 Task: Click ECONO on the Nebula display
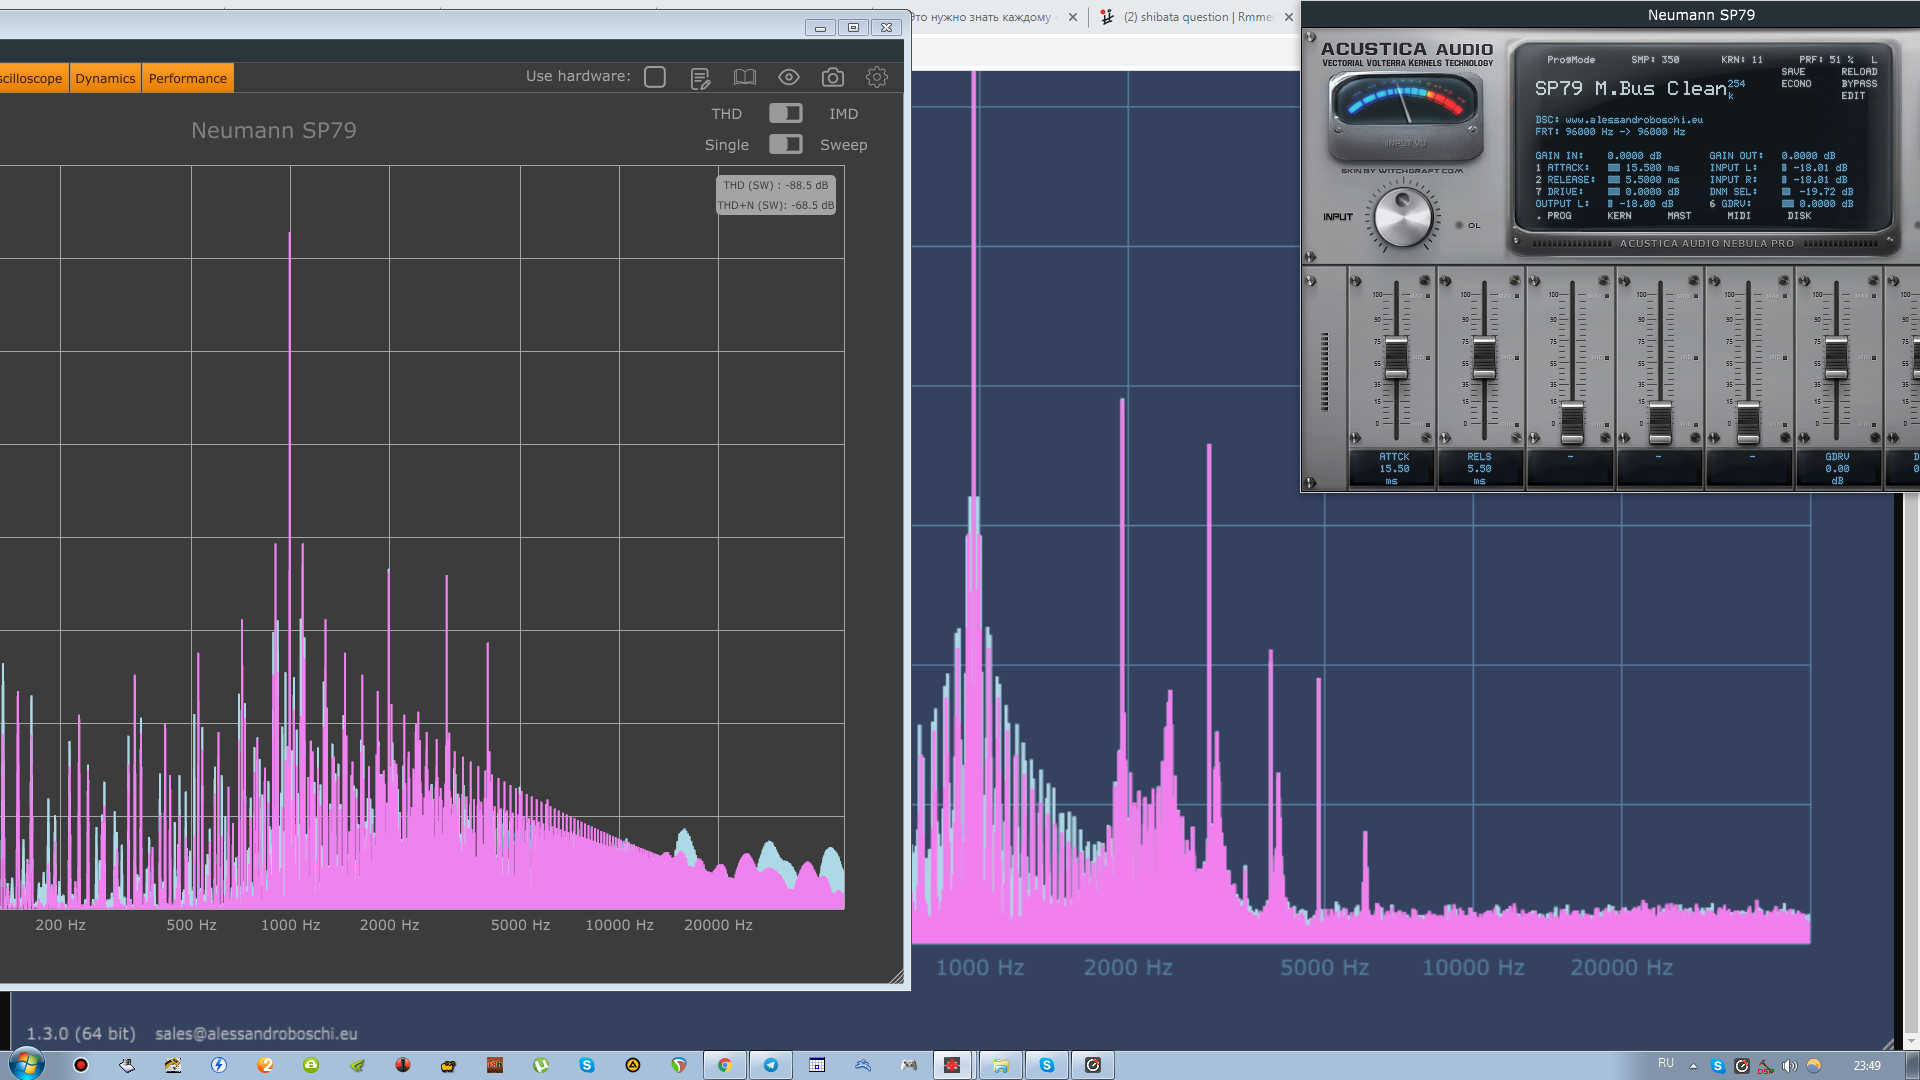[1796, 84]
